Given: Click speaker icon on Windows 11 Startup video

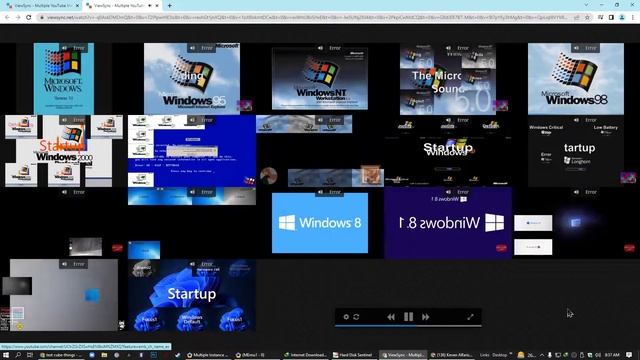Looking at the screenshot, I should [193, 264].
